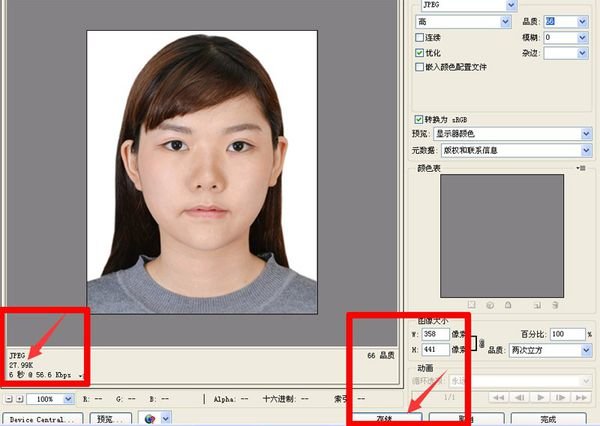Image resolution: width=600 pixels, height=426 pixels.
Task: Open the 颜色表 panel options menu icon
Action: pos(581,168)
